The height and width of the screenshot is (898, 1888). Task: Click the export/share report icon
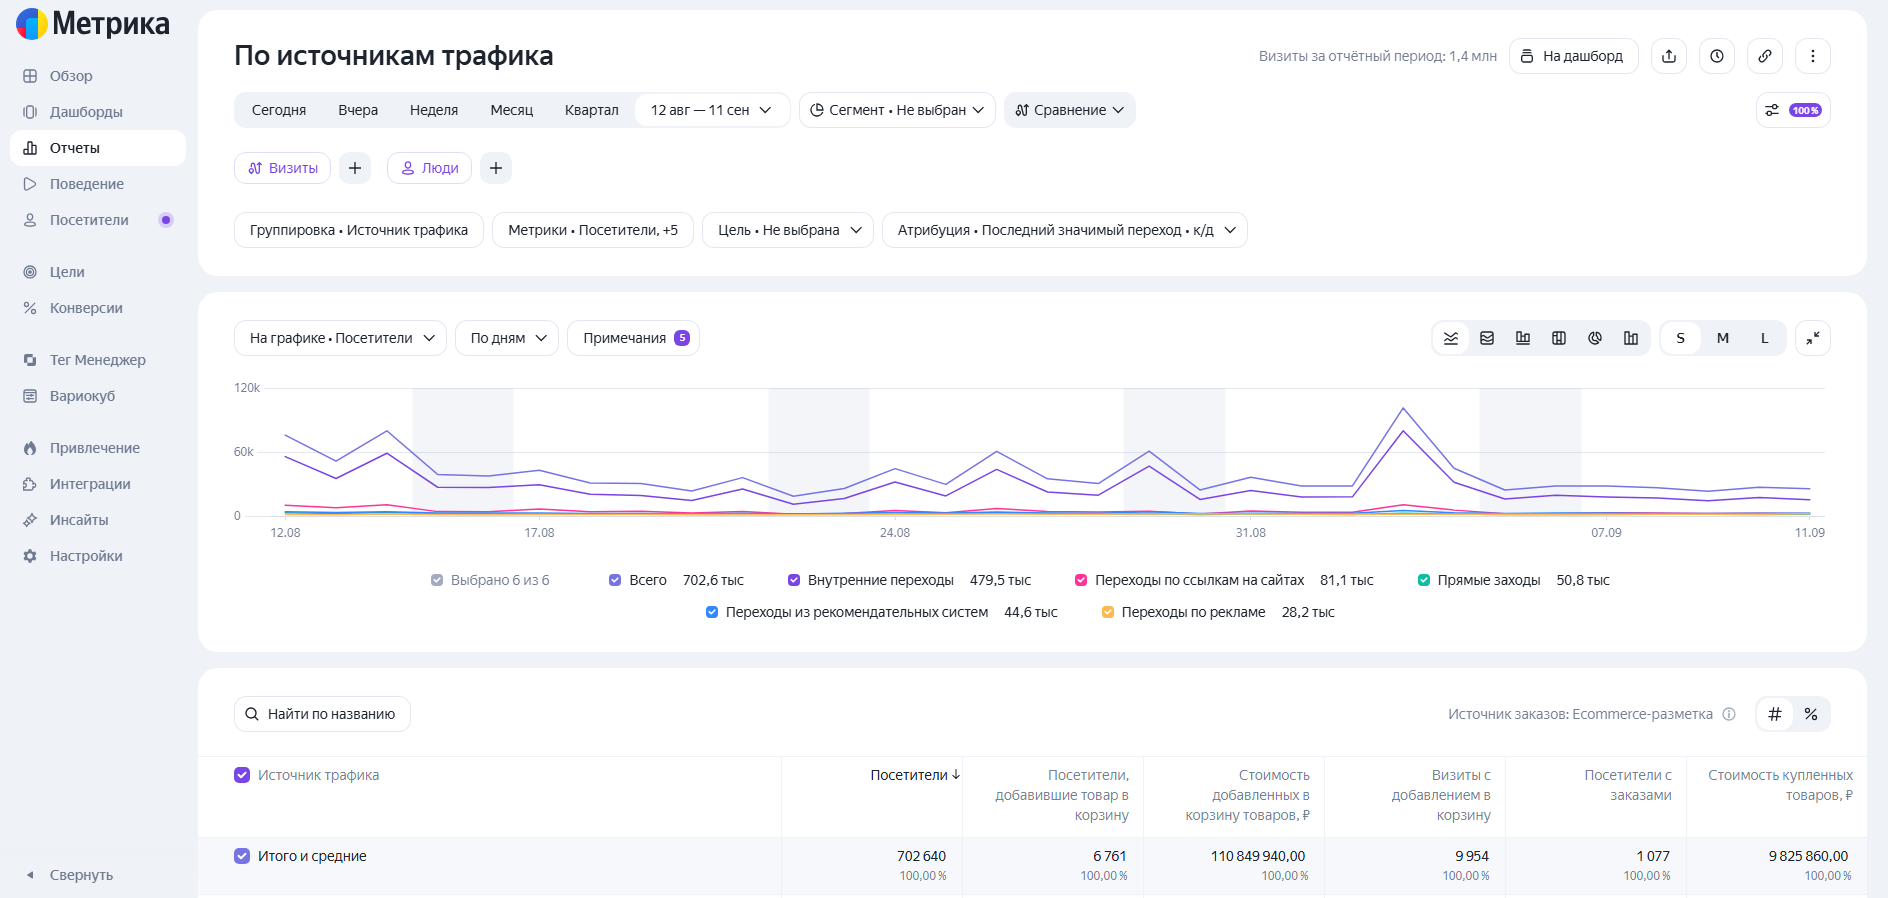click(1669, 56)
